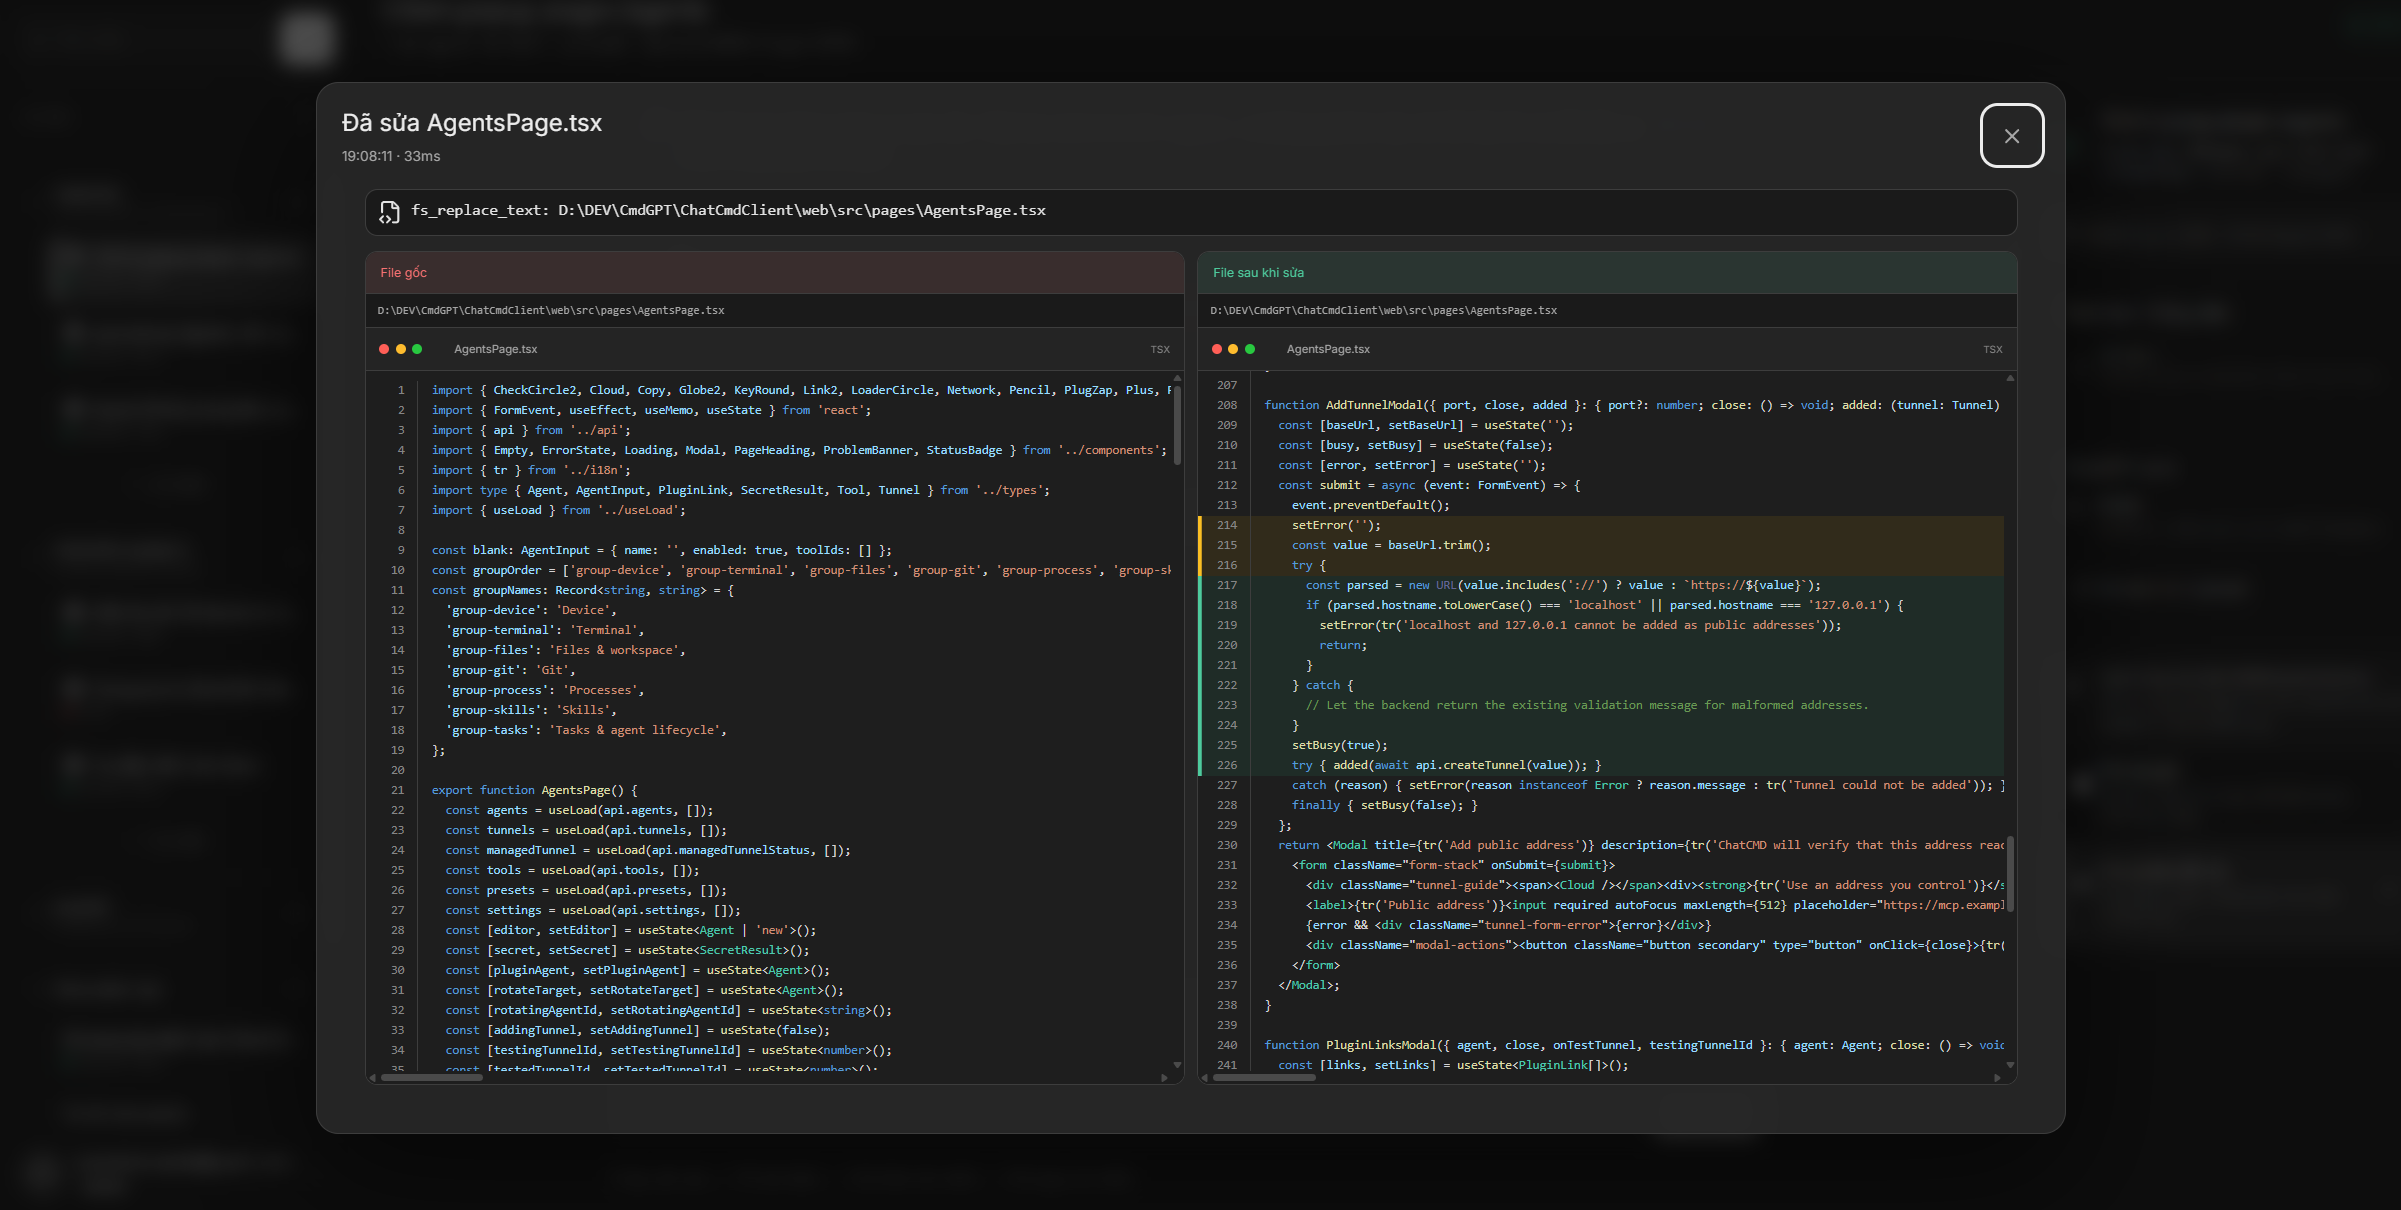The image size is (2401, 1210).
Task: Click the left arrow of modified pane horizontal scrollbar
Action: (1205, 1078)
